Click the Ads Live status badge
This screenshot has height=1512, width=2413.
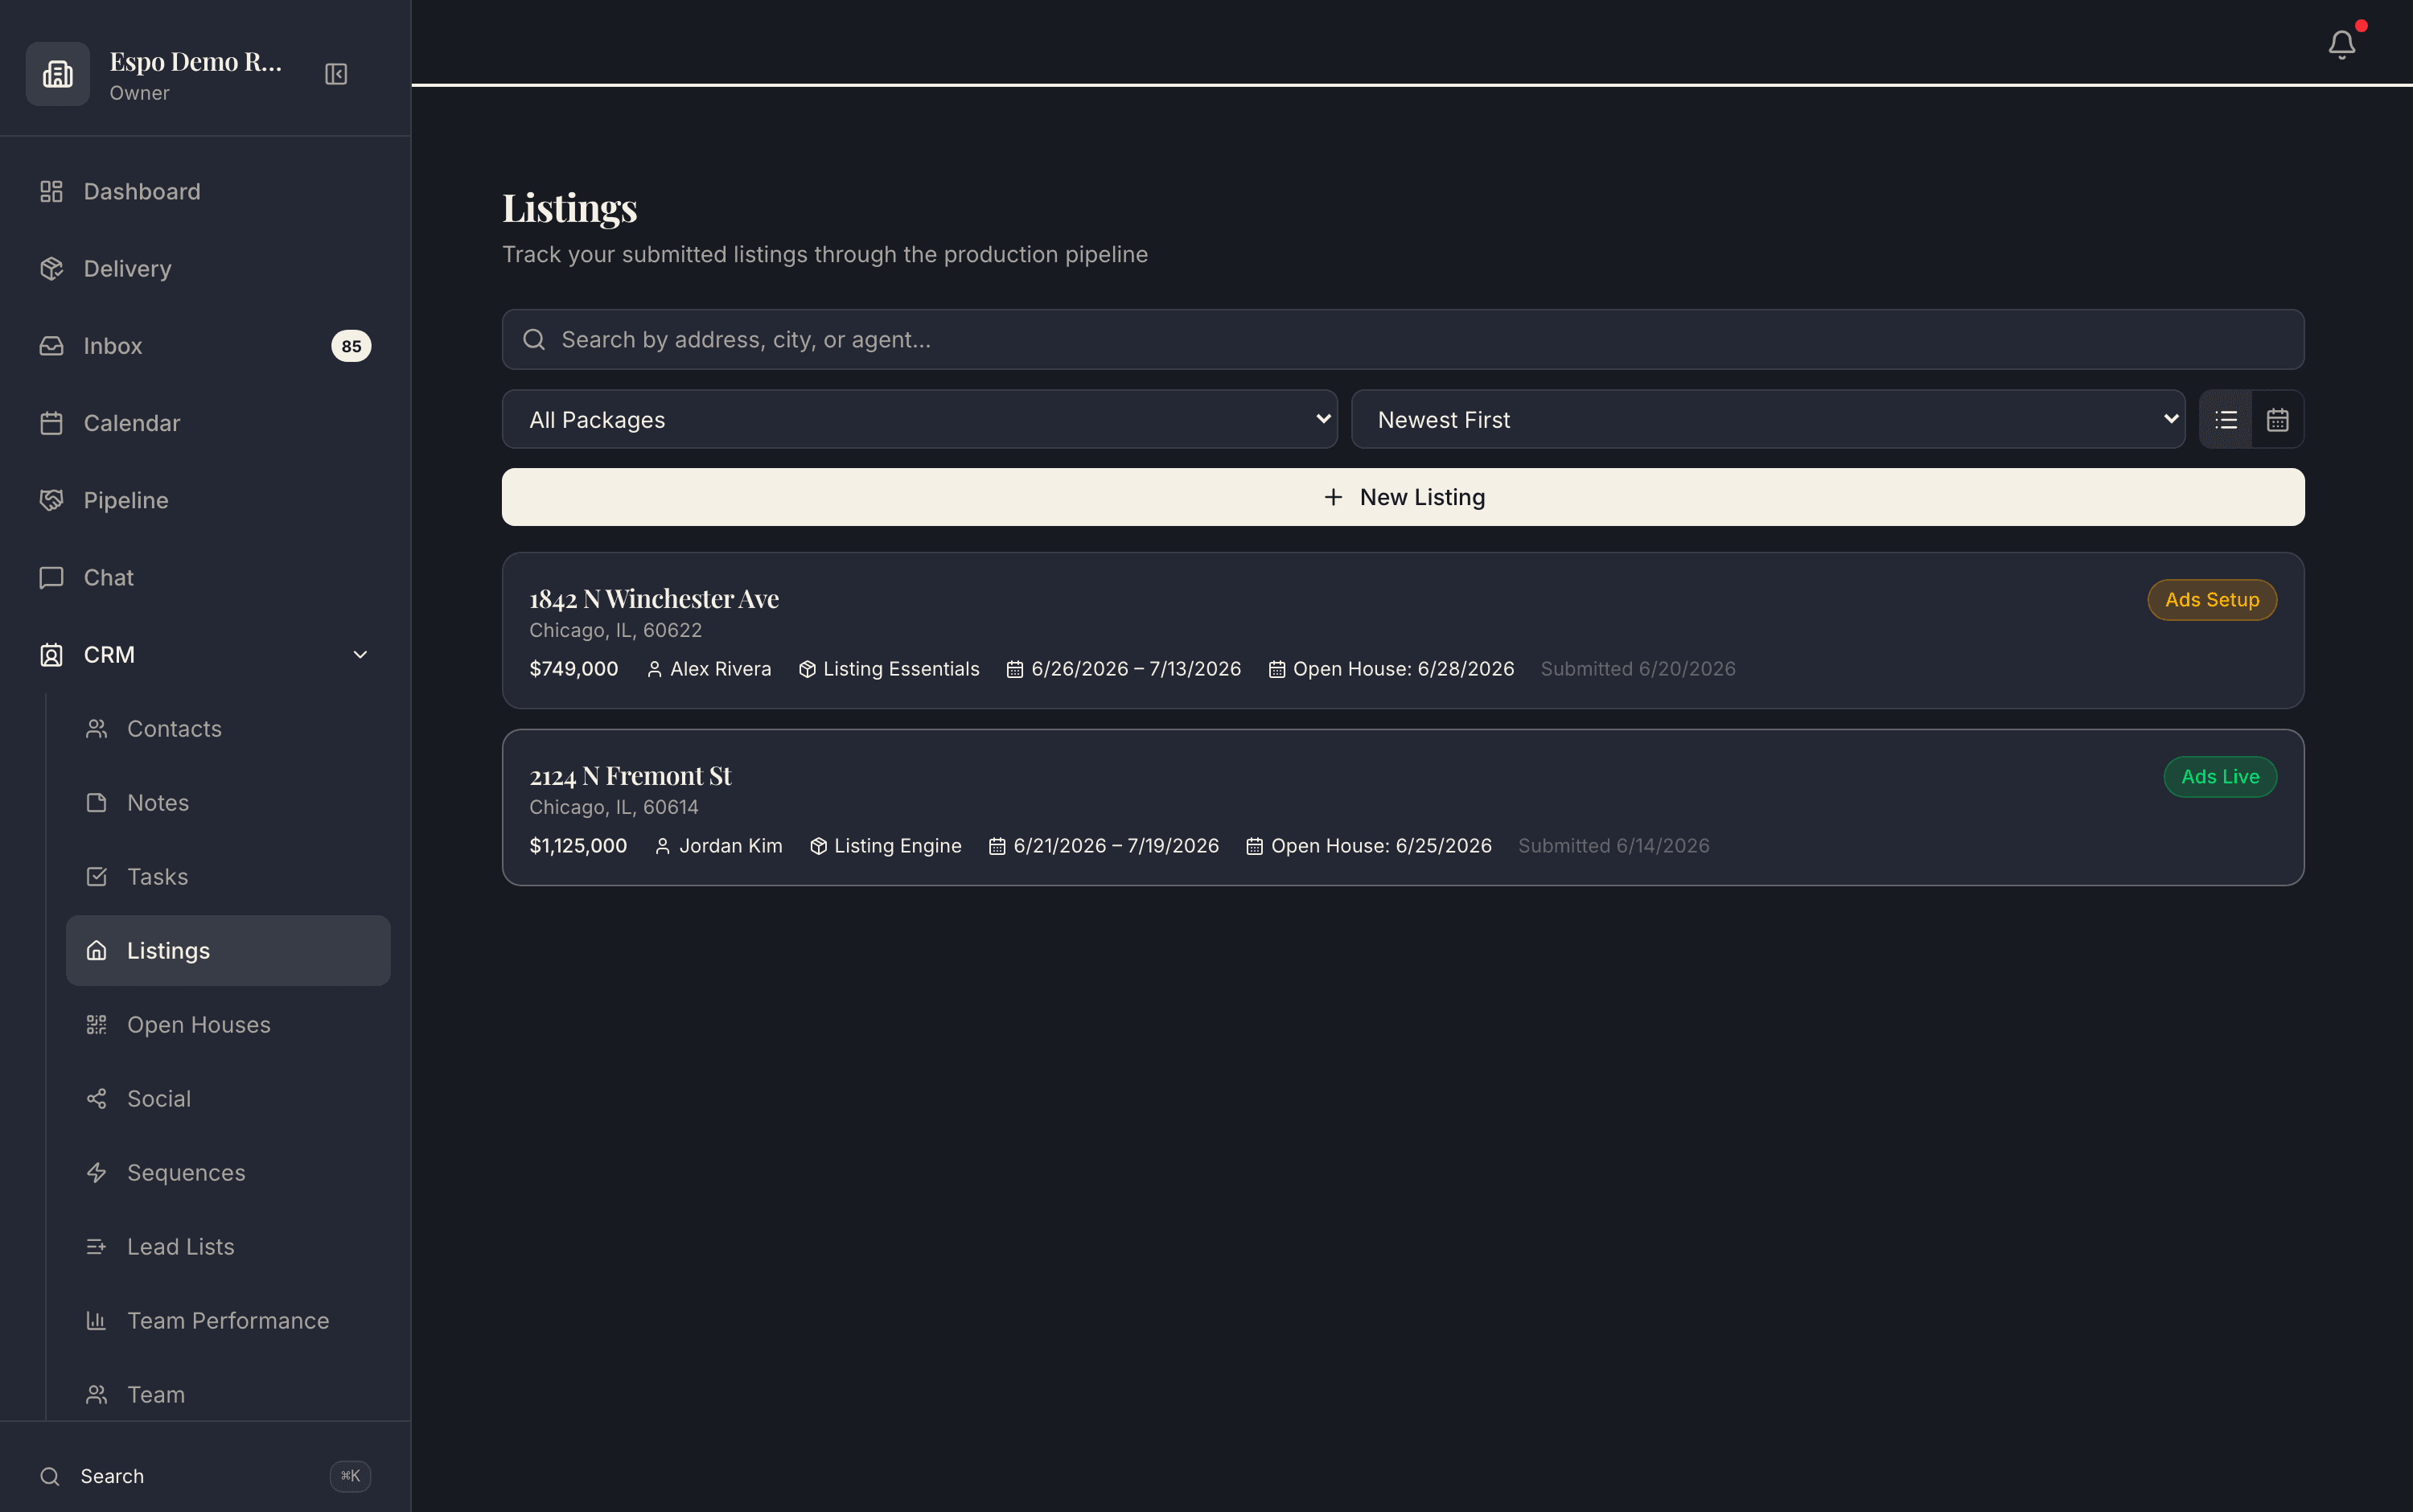2219,777
